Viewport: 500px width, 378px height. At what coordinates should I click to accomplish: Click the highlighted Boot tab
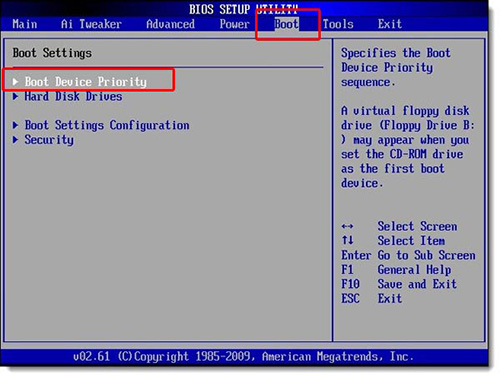coord(286,24)
